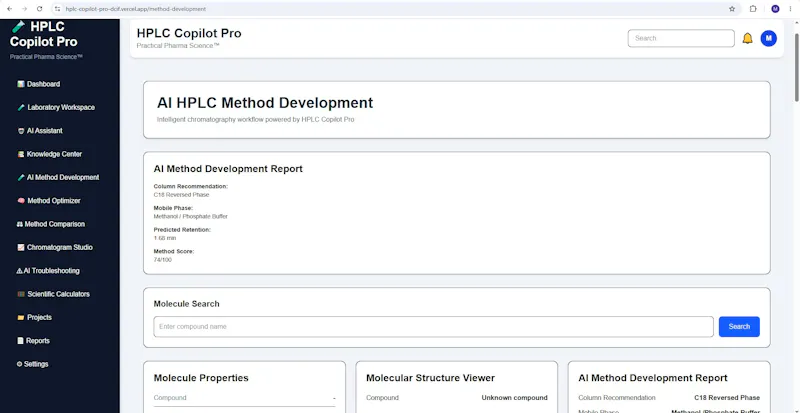Click the browser address bar URL
Viewport: 800px width, 413px height.
(x=136, y=9)
